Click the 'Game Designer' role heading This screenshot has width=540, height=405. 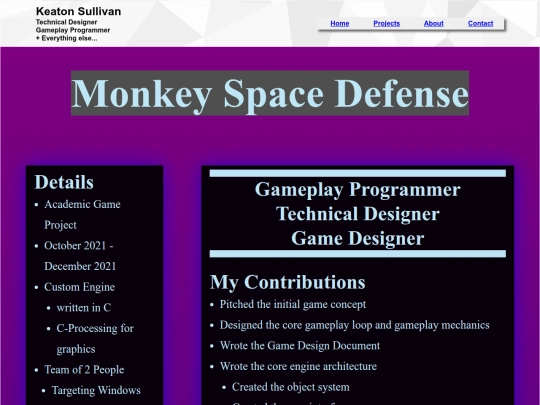[x=357, y=238]
